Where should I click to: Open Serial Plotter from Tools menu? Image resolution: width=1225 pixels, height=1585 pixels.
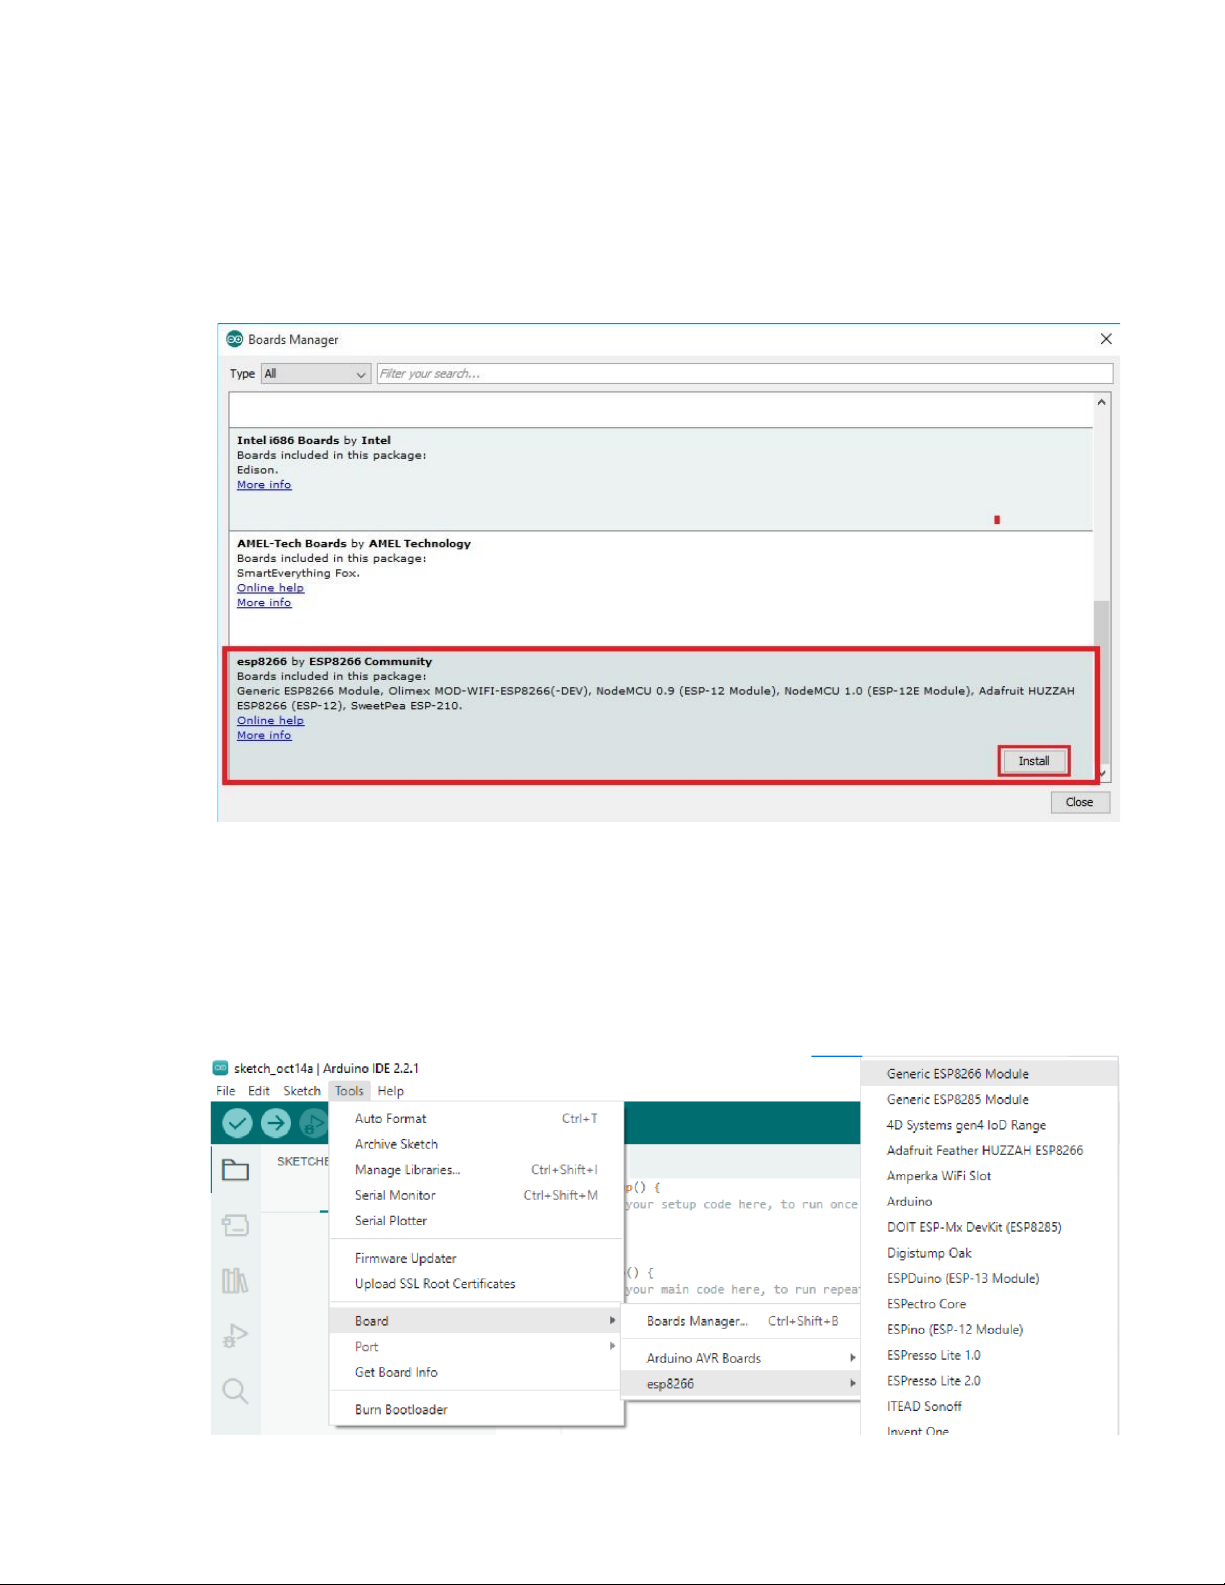click(476, 1221)
